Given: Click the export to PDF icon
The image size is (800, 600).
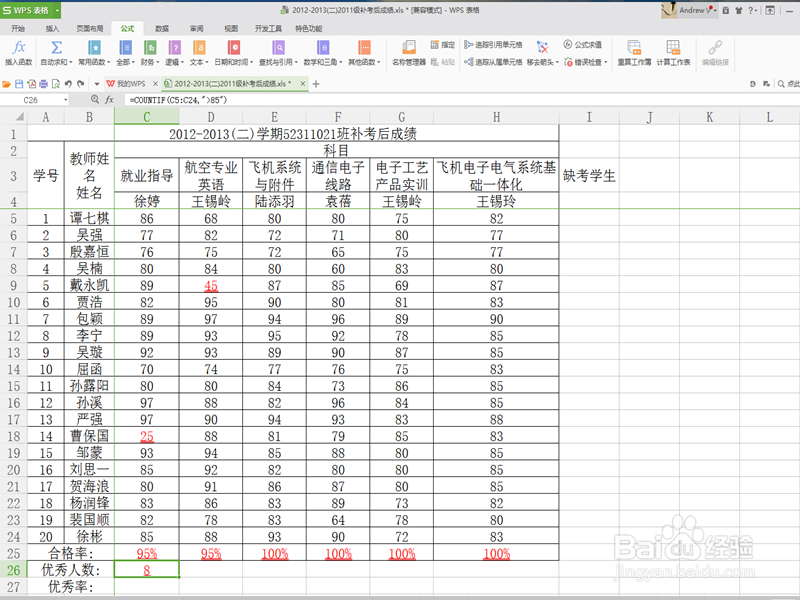Looking at the screenshot, I should point(31,84).
